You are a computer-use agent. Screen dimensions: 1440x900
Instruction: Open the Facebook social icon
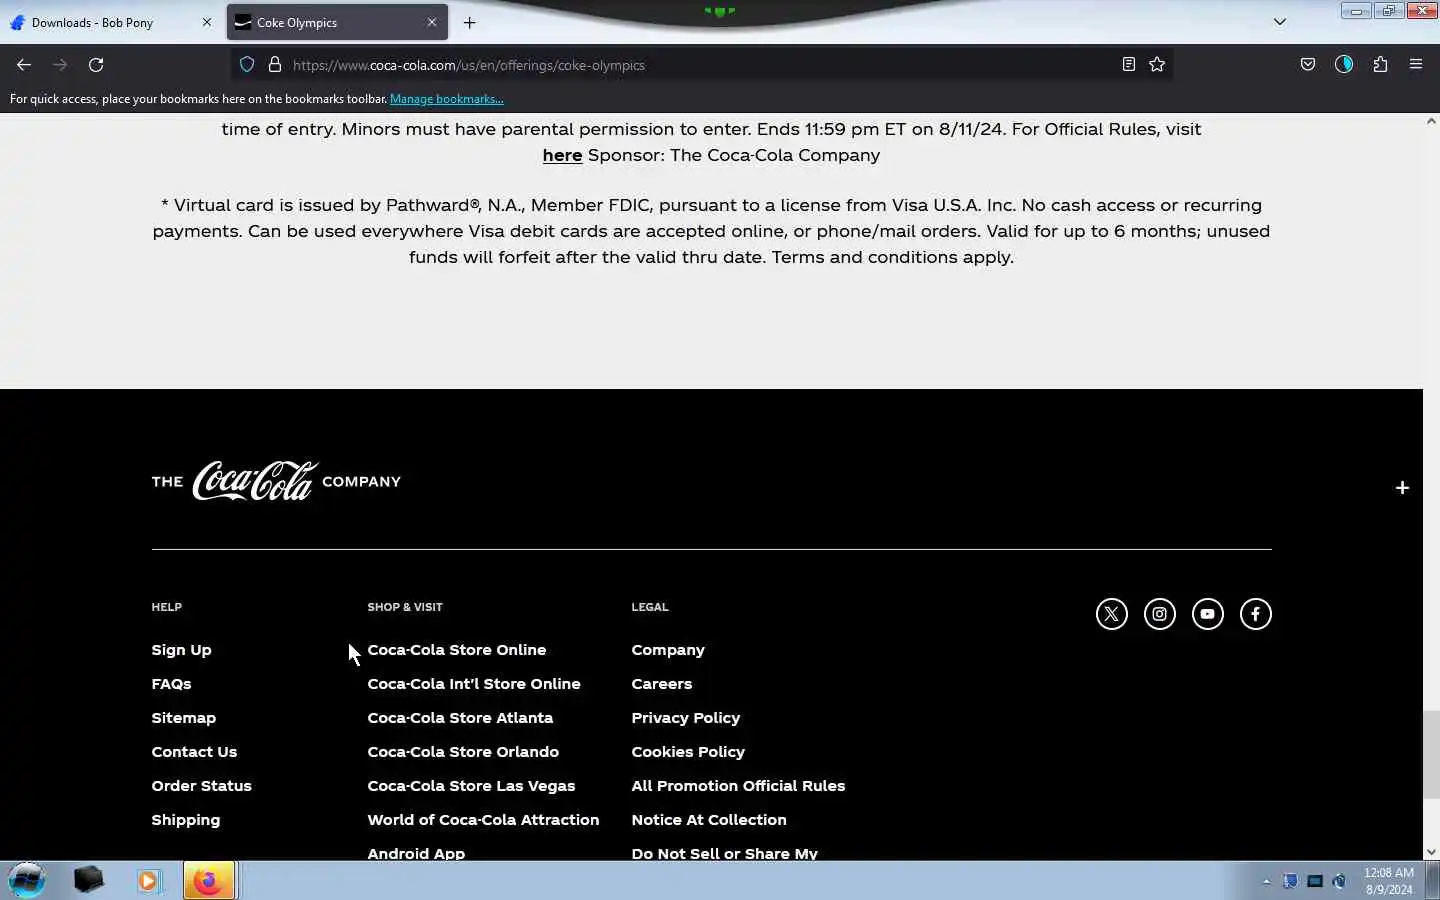1255,614
